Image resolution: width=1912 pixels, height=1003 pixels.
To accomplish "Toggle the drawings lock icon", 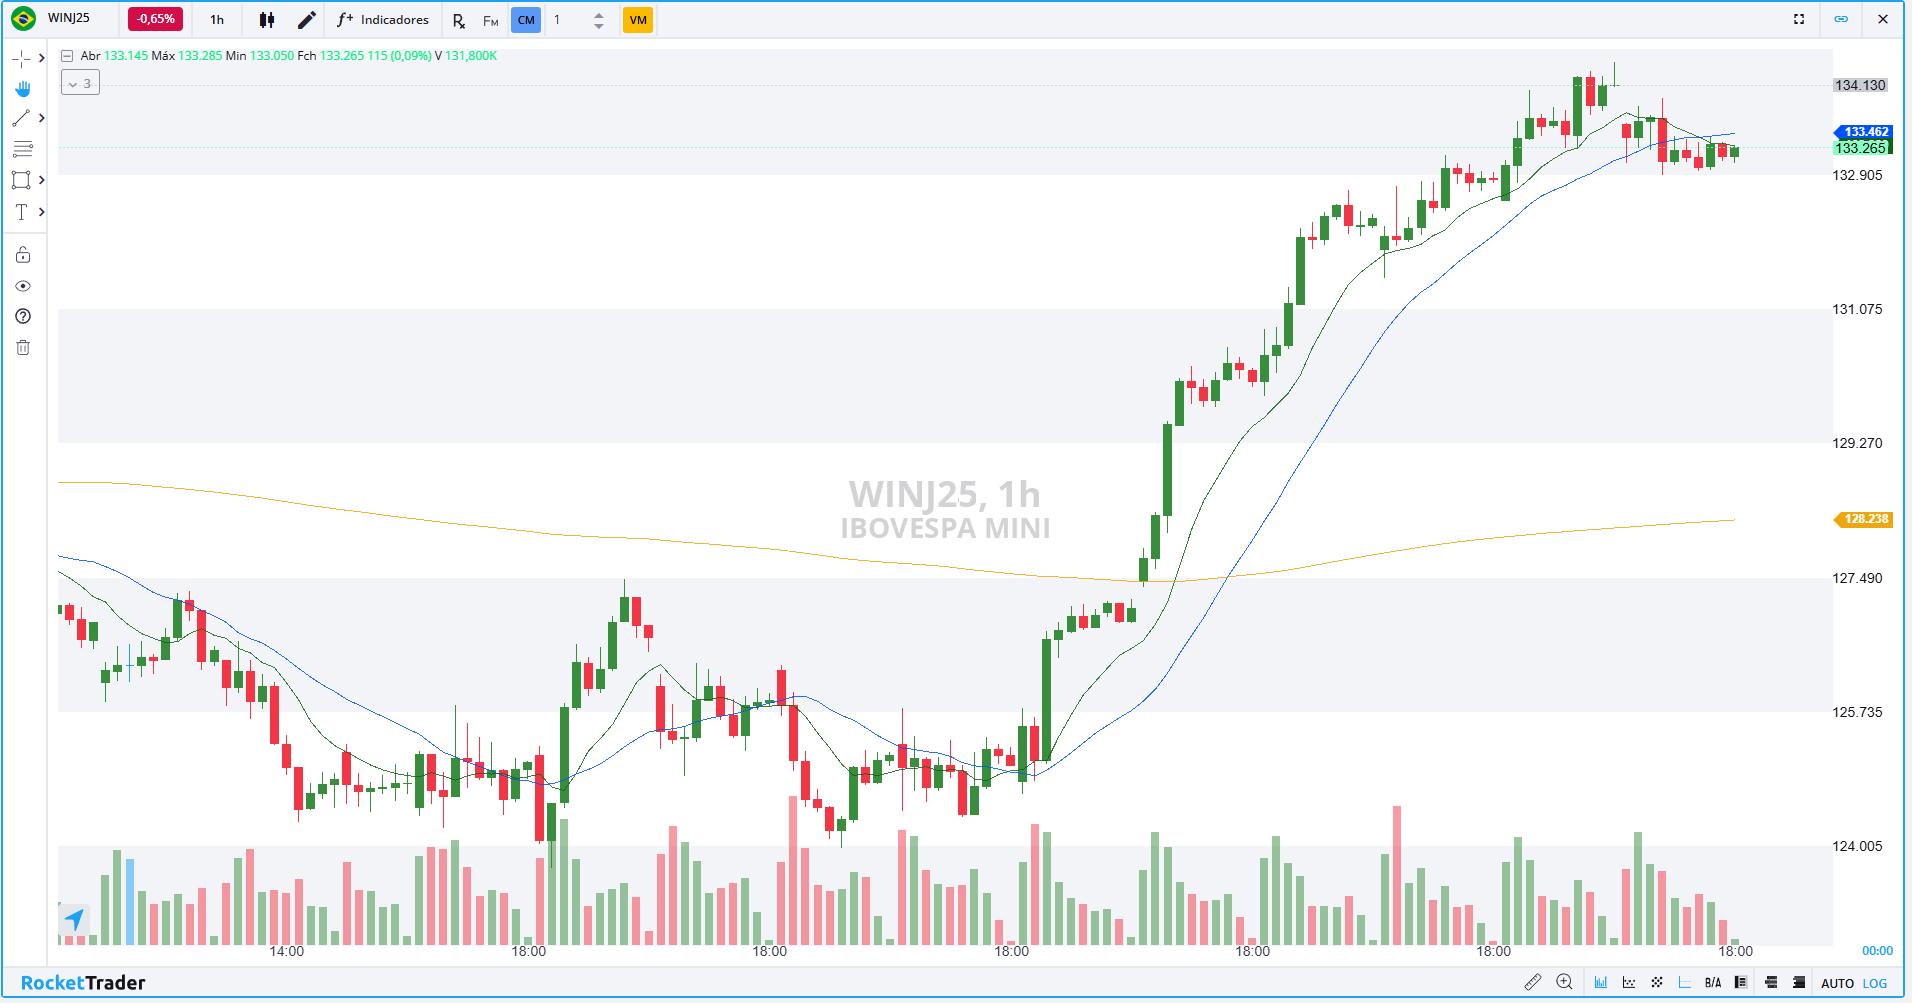I will click(x=23, y=255).
